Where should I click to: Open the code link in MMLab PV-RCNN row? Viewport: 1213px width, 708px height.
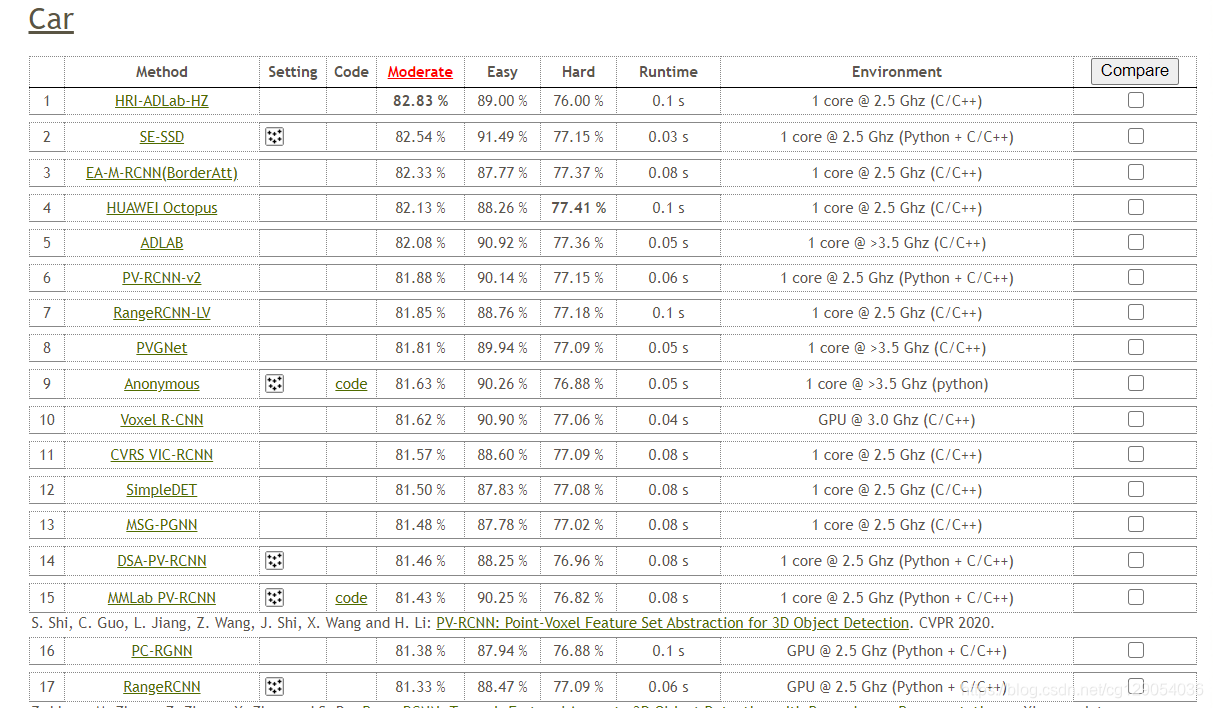coord(351,598)
